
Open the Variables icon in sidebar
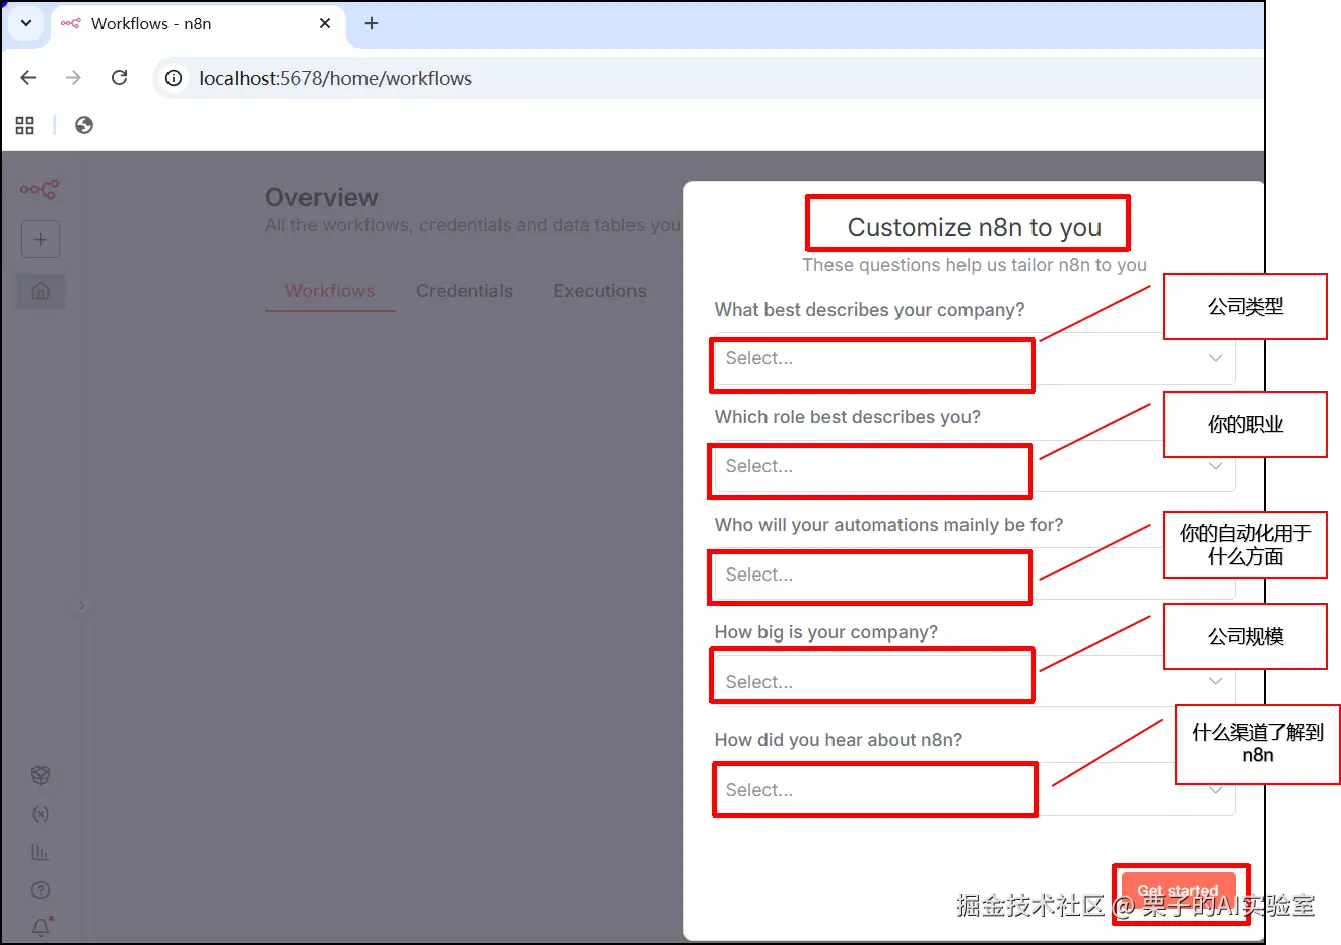coord(40,814)
